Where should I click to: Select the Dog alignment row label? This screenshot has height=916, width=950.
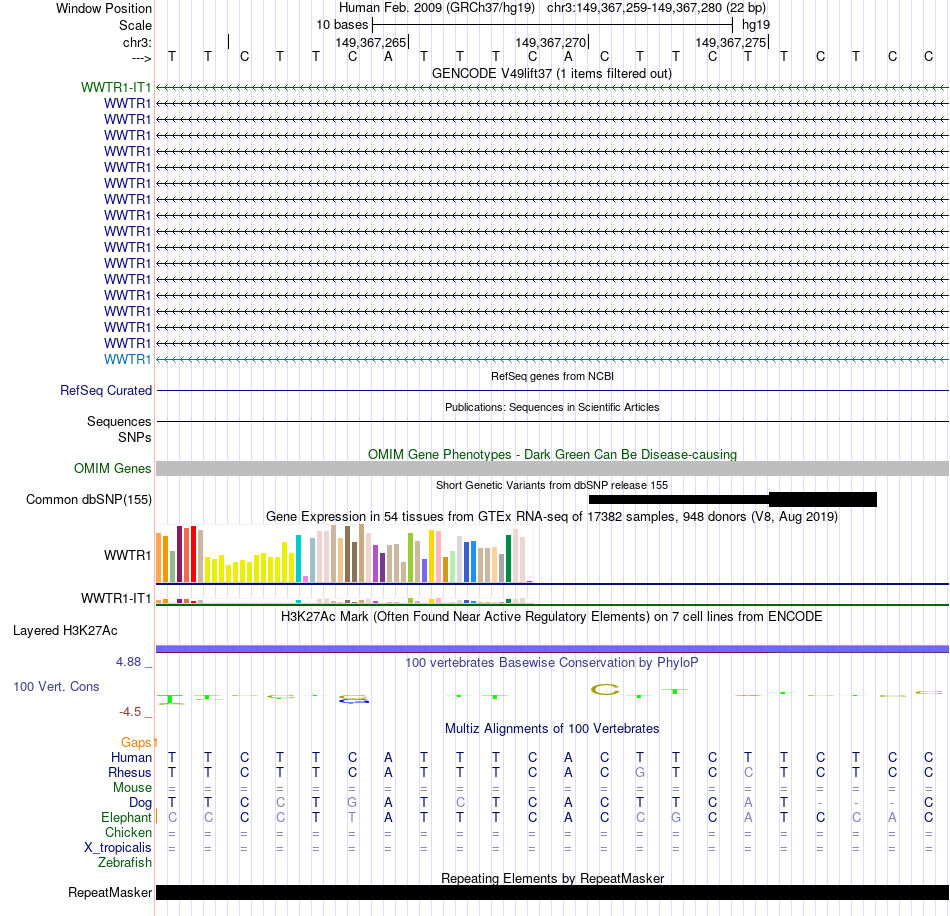tap(140, 803)
